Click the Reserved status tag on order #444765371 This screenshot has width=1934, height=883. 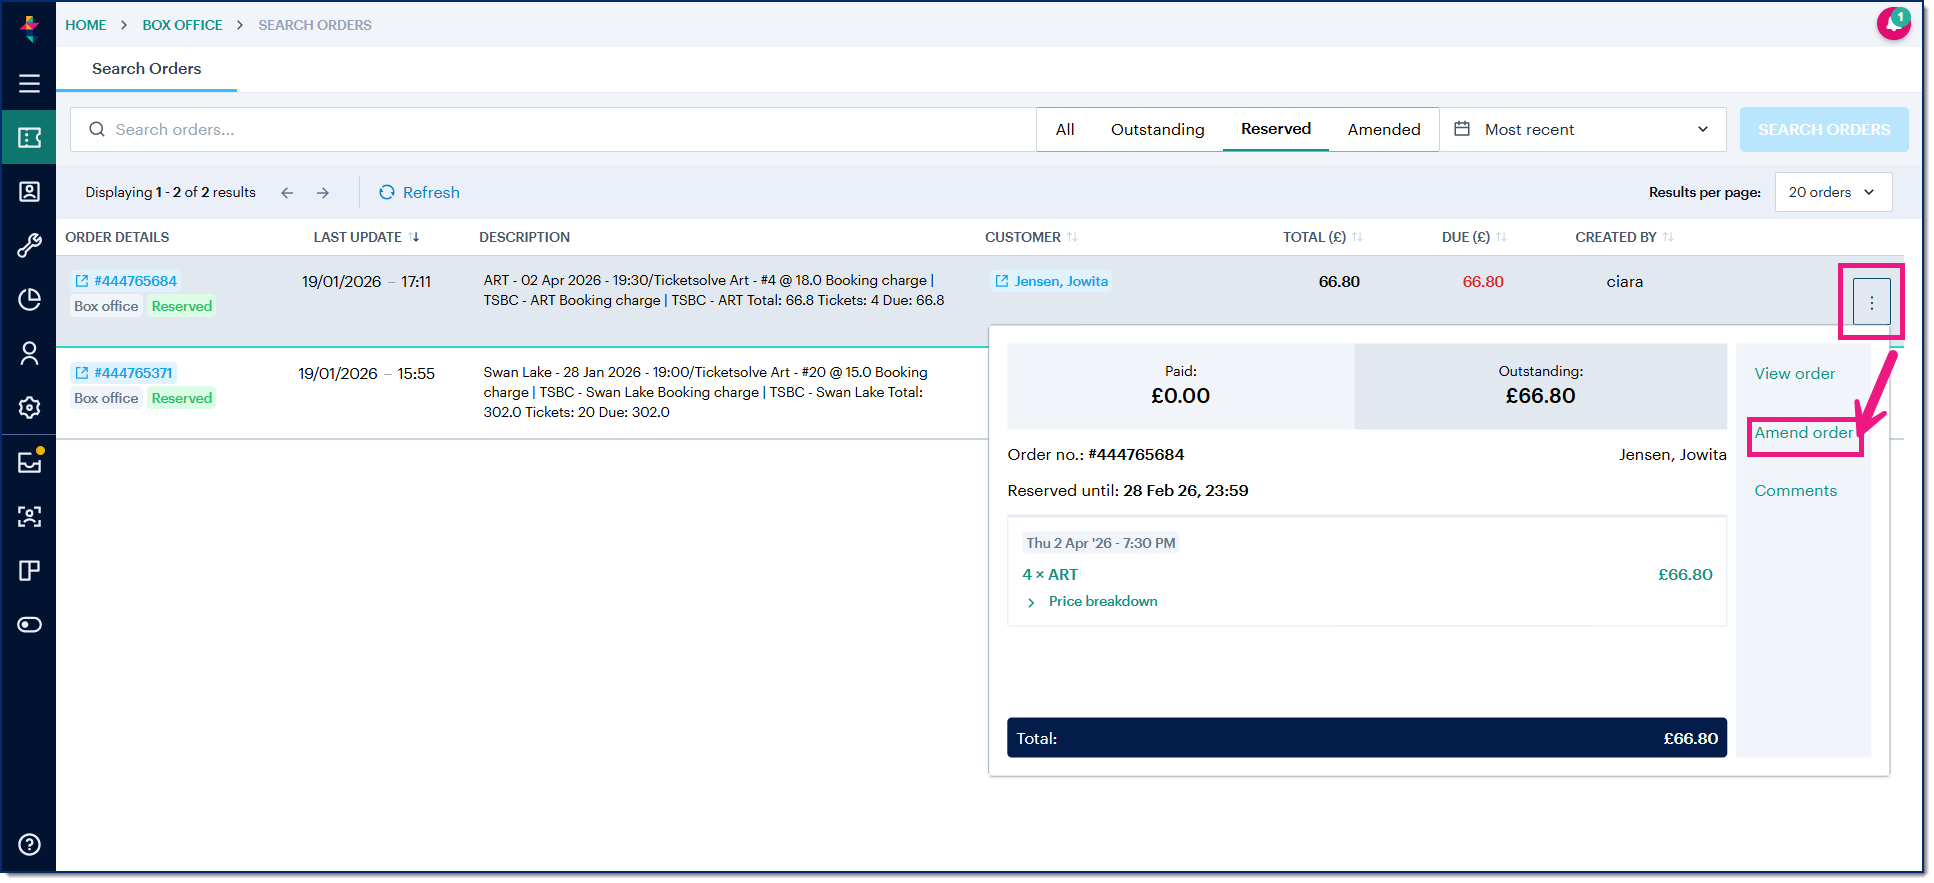pos(182,398)
